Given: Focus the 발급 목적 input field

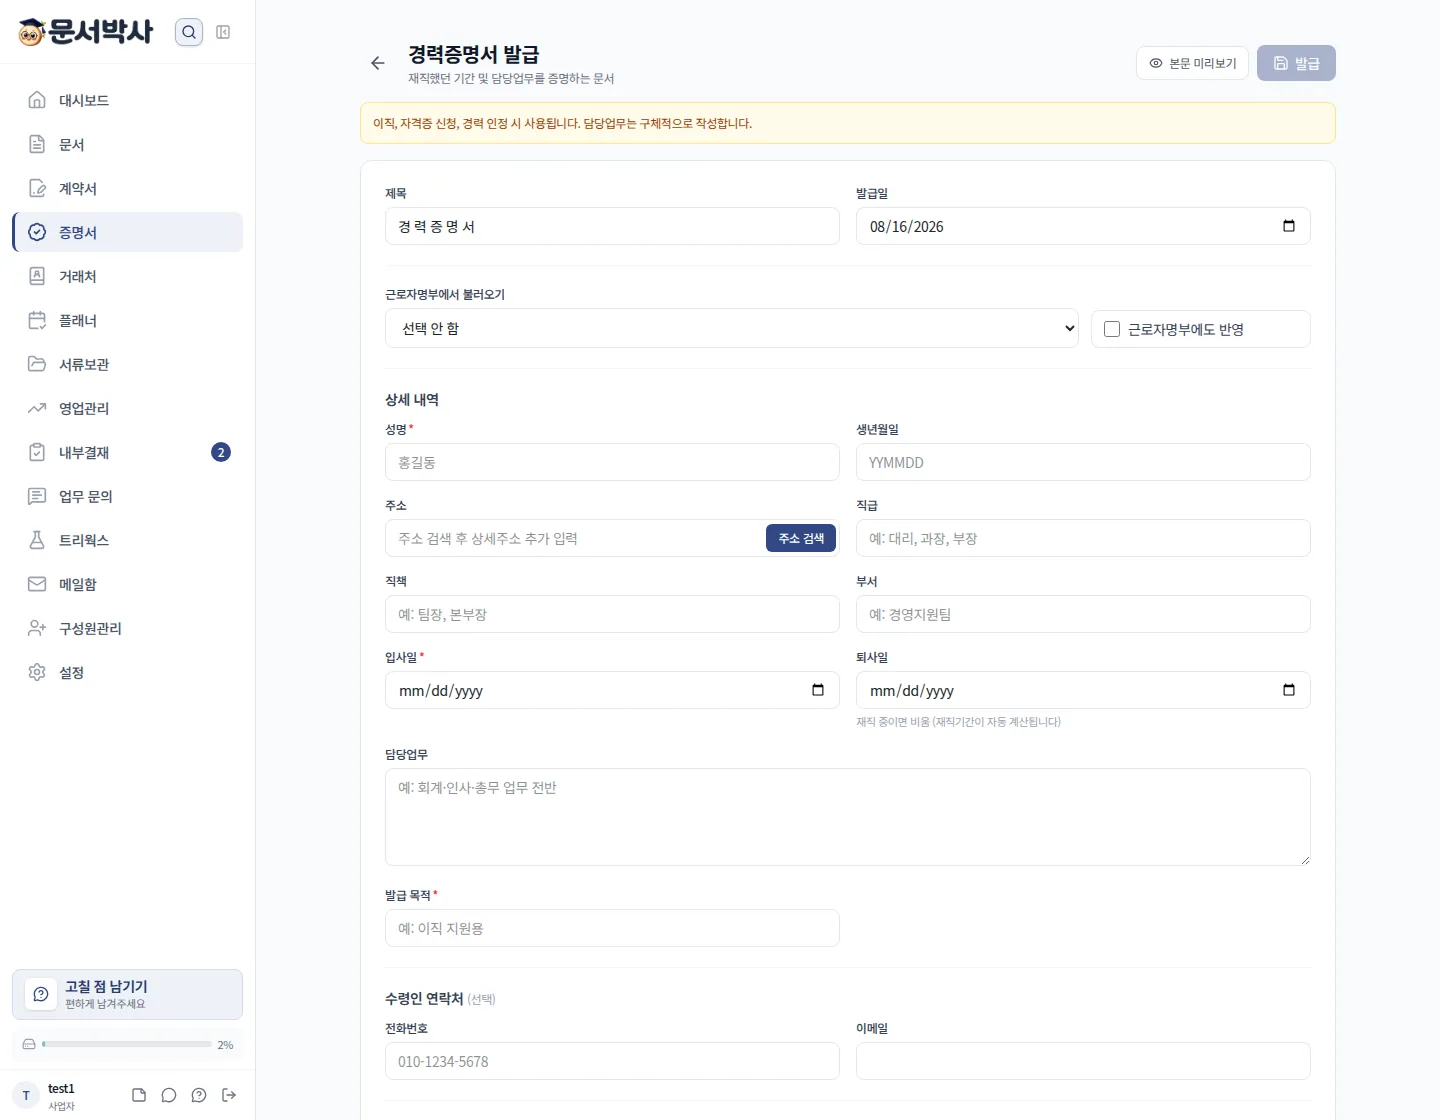Looking at the screenshot, I should (612, 928).
